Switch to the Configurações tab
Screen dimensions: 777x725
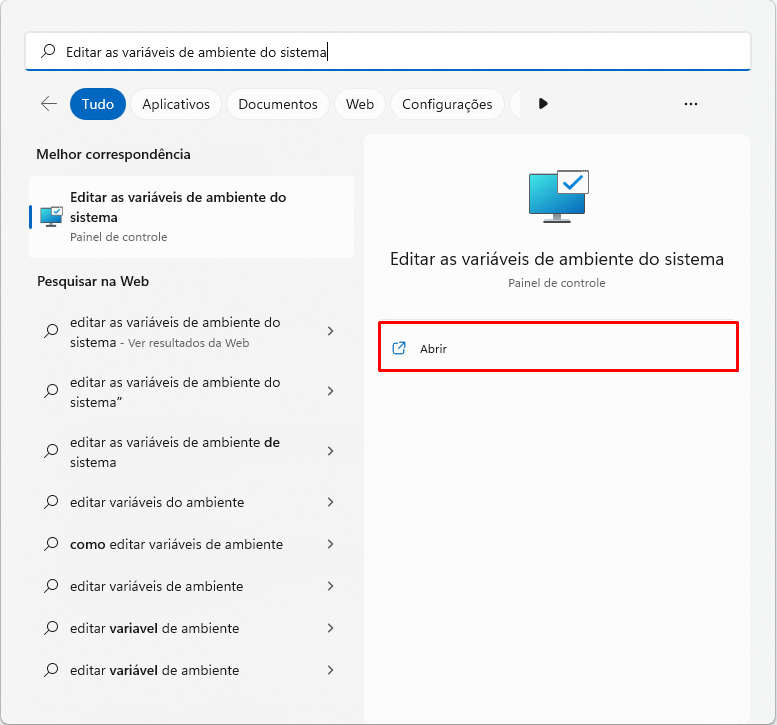click(447, 104)
